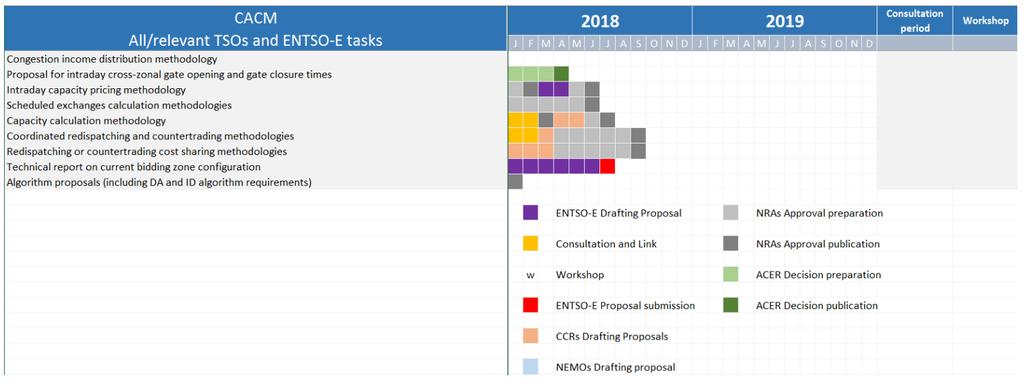
Task: Click the purple ENTSO-E Drafting Proposal legend swatch
Action: [530, 213]
